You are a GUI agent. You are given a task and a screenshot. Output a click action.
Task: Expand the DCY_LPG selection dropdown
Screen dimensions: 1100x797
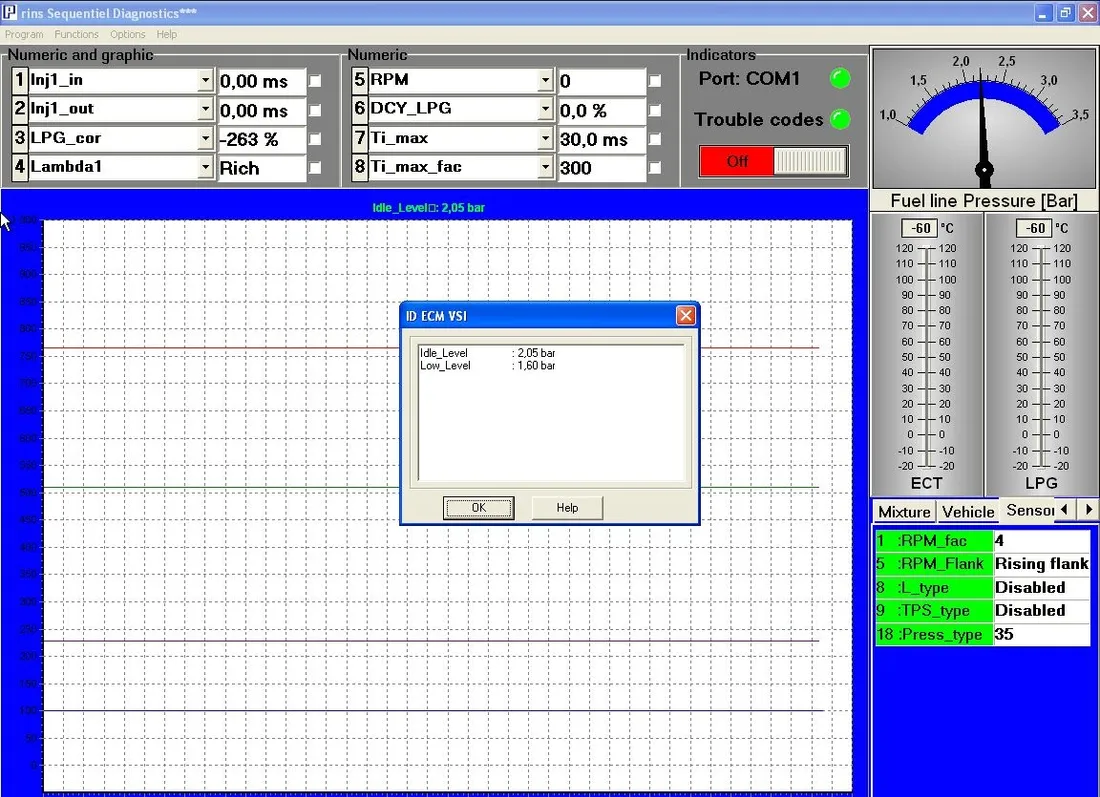546,109
